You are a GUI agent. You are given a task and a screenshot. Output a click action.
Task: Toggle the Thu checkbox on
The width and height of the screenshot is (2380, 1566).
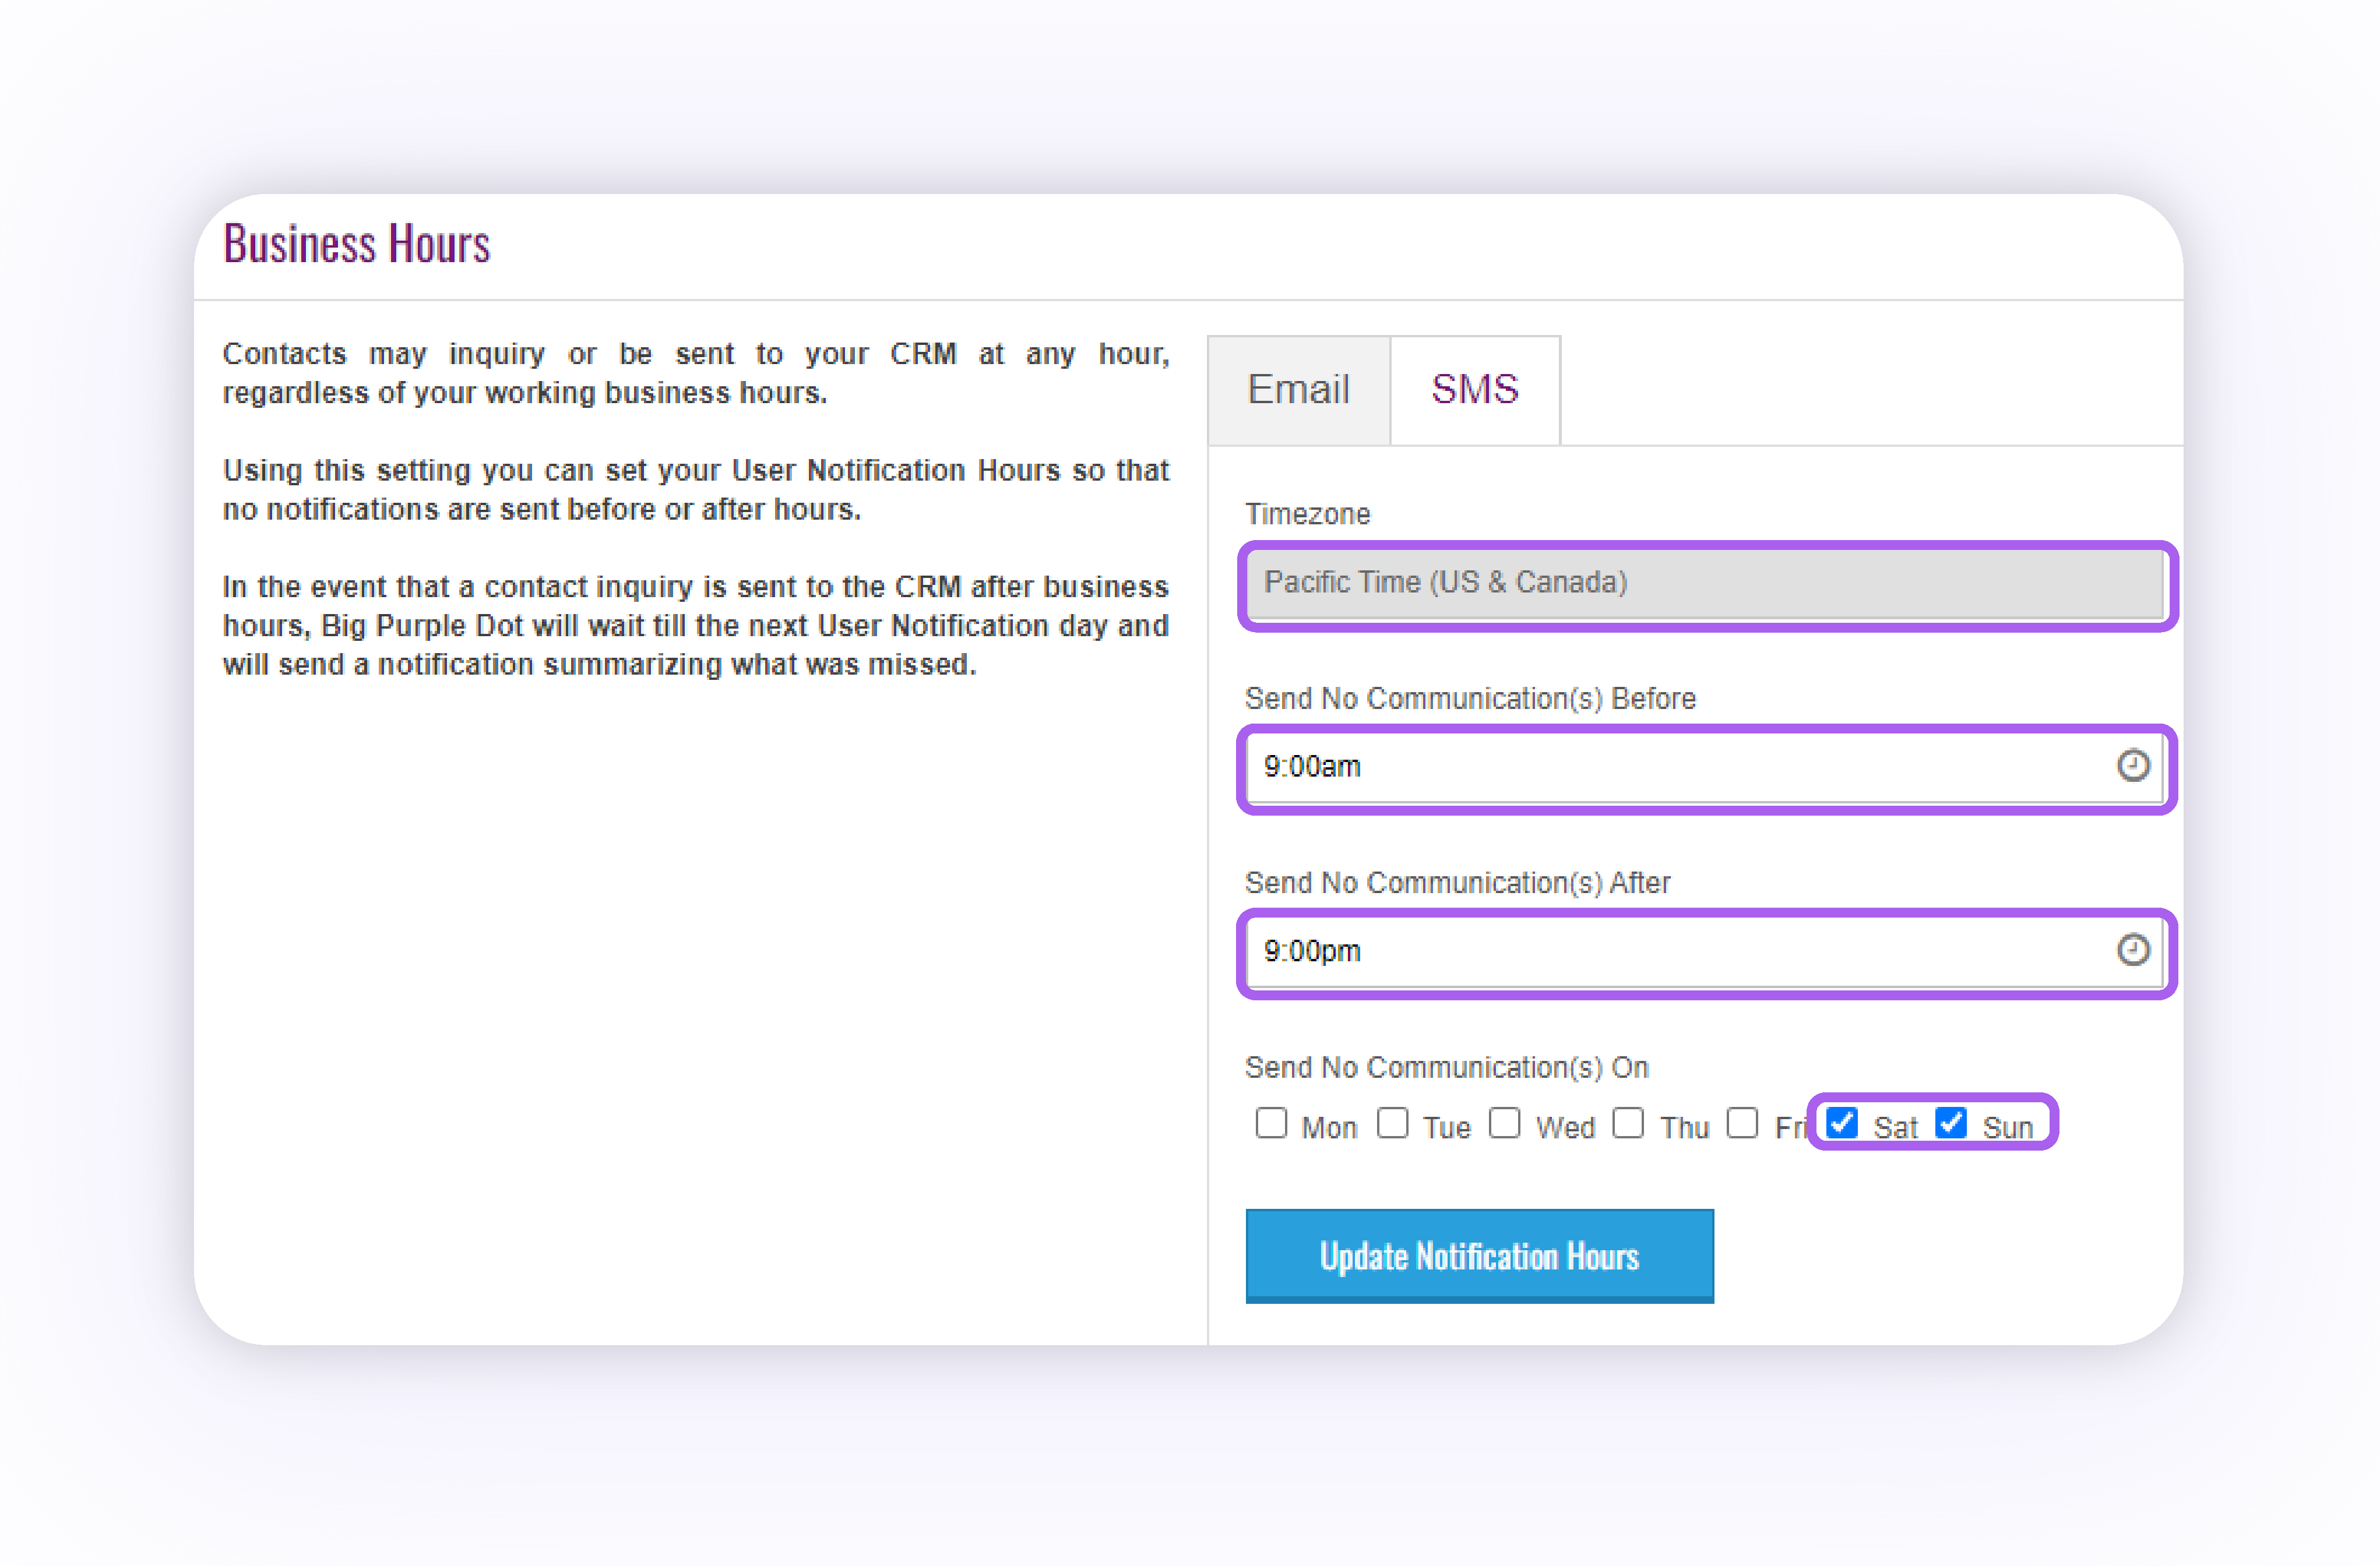pyautogui.click(x=1628, y=1124)
